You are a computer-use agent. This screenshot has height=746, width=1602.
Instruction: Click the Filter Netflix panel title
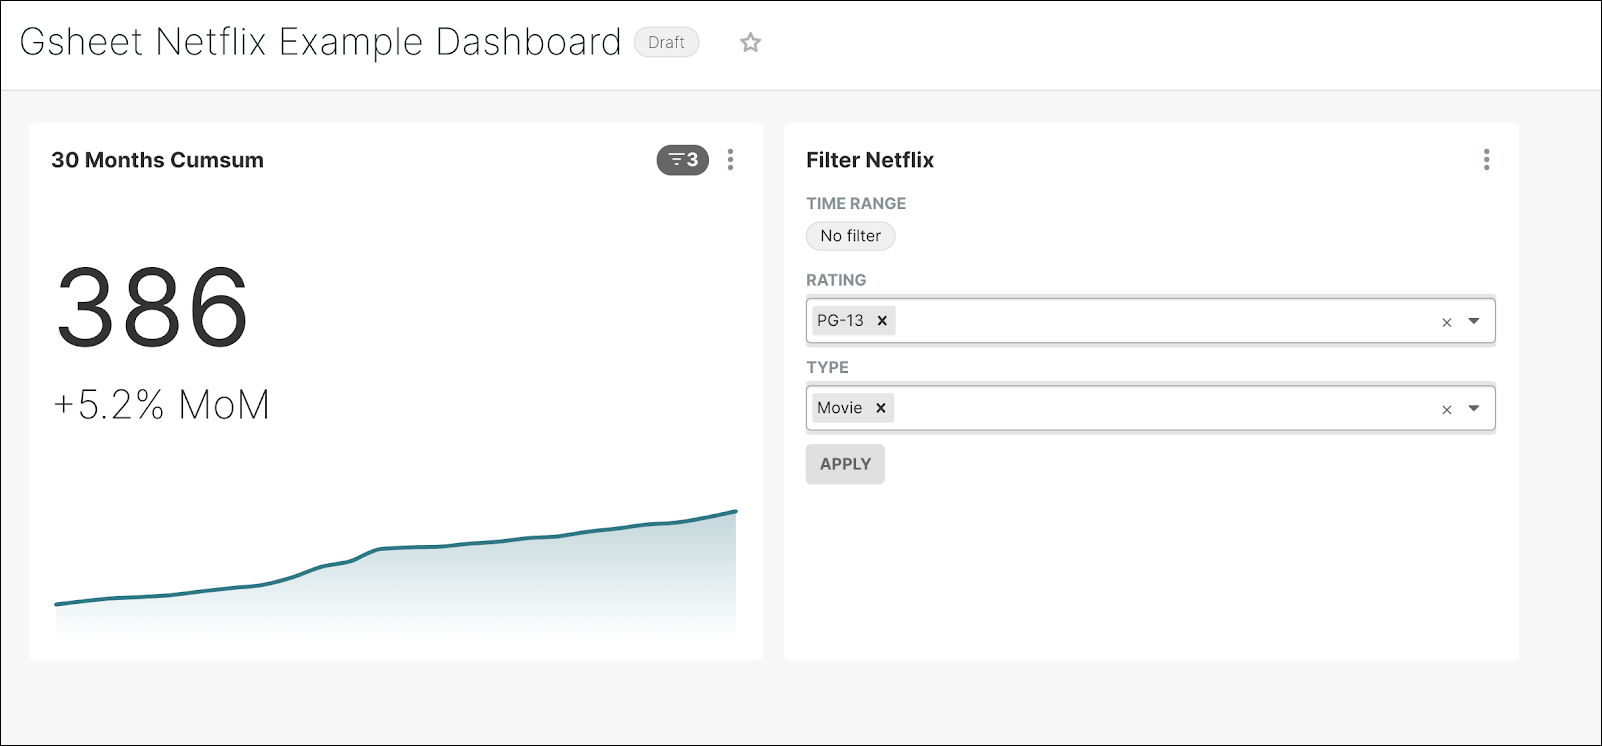click(870, 160)
